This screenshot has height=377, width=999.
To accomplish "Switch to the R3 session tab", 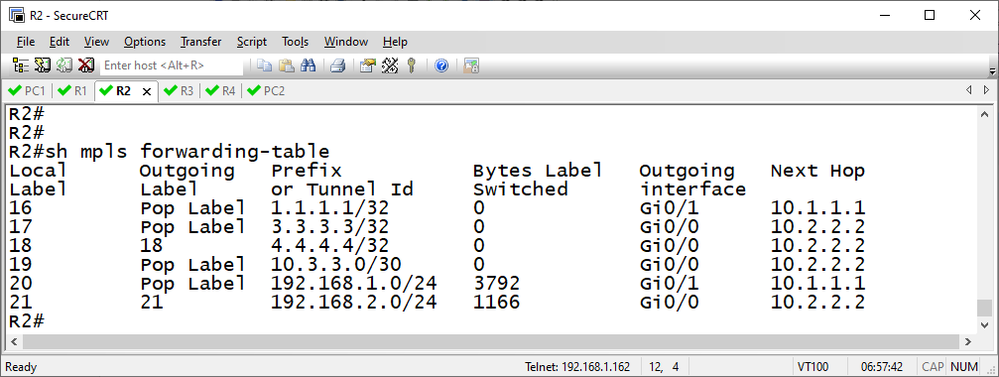I will pos(178,91).
